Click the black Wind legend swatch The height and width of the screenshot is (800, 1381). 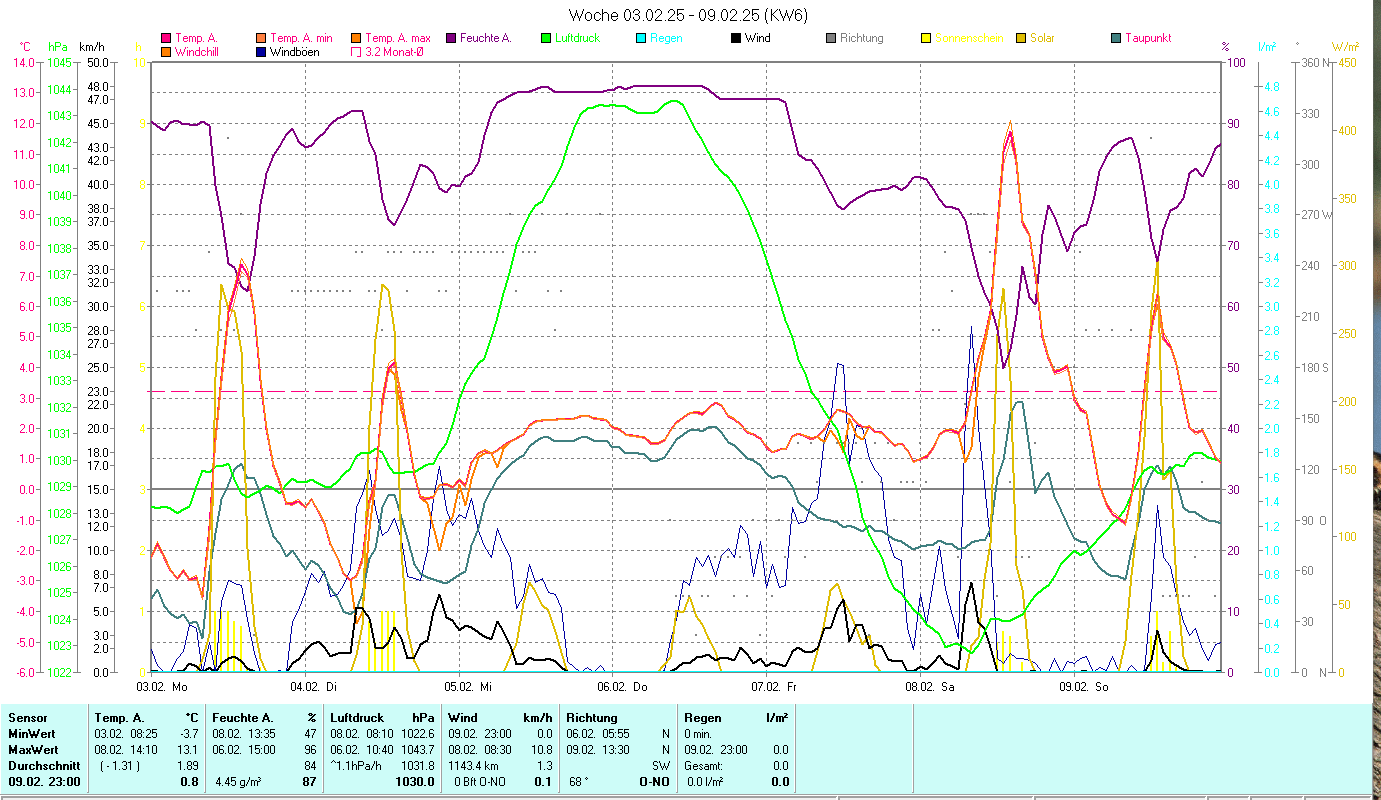click(x=736, y=38)
